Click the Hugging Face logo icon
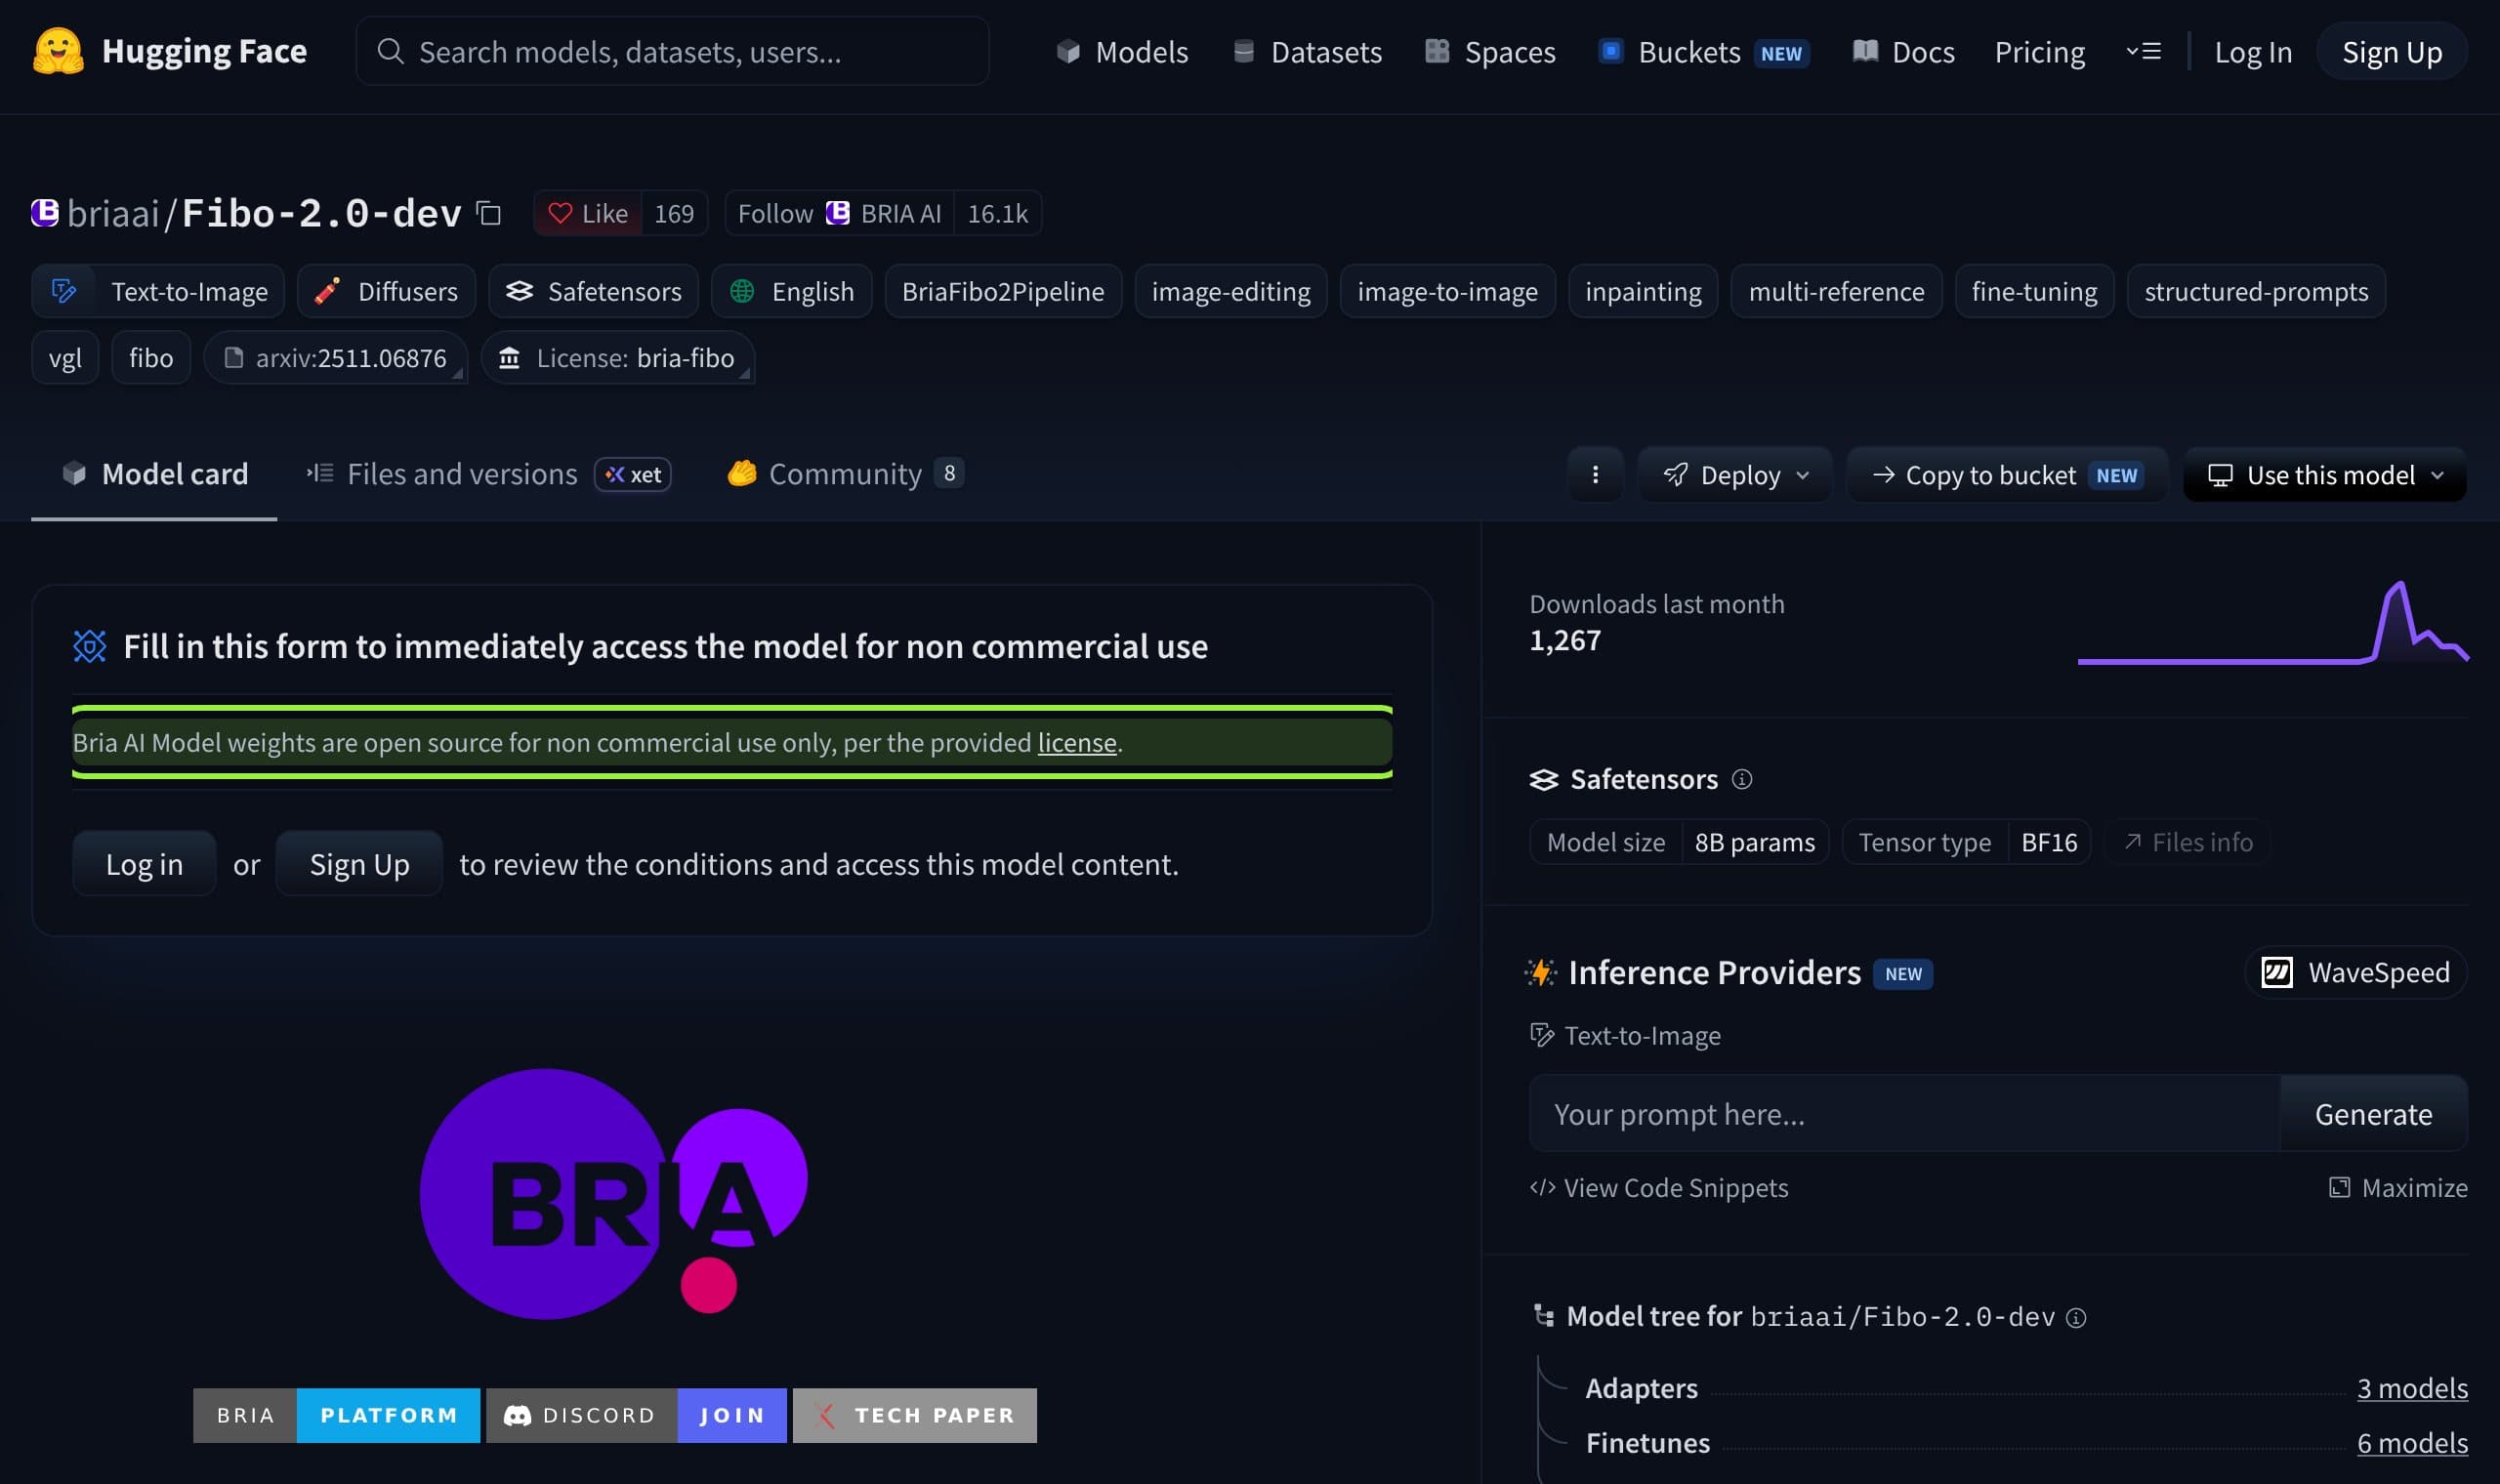Viewport: 2500px width, 1484px height. pos(58,51)
